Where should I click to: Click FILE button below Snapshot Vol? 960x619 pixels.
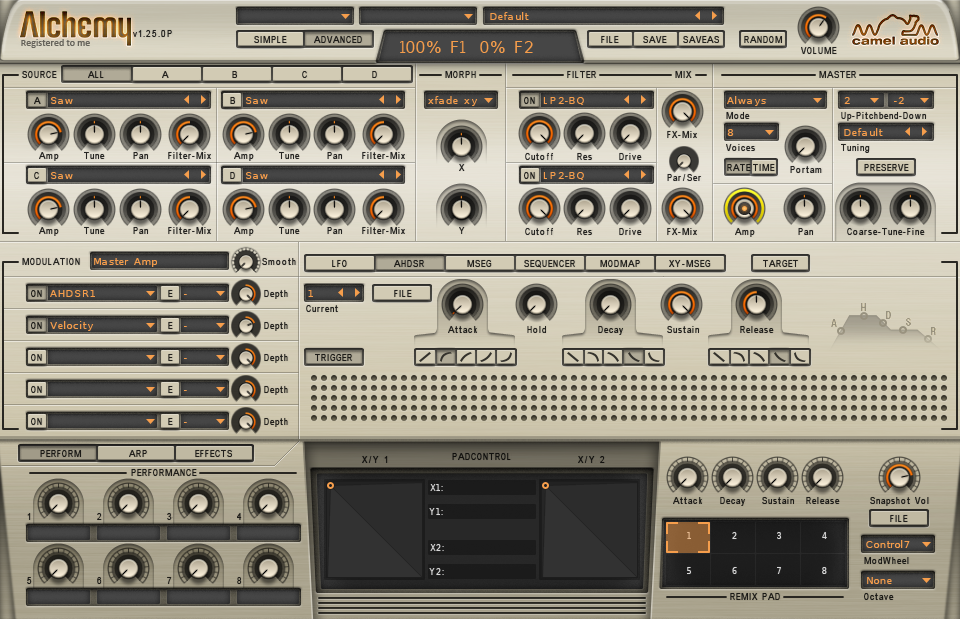(x=899, y=519)
